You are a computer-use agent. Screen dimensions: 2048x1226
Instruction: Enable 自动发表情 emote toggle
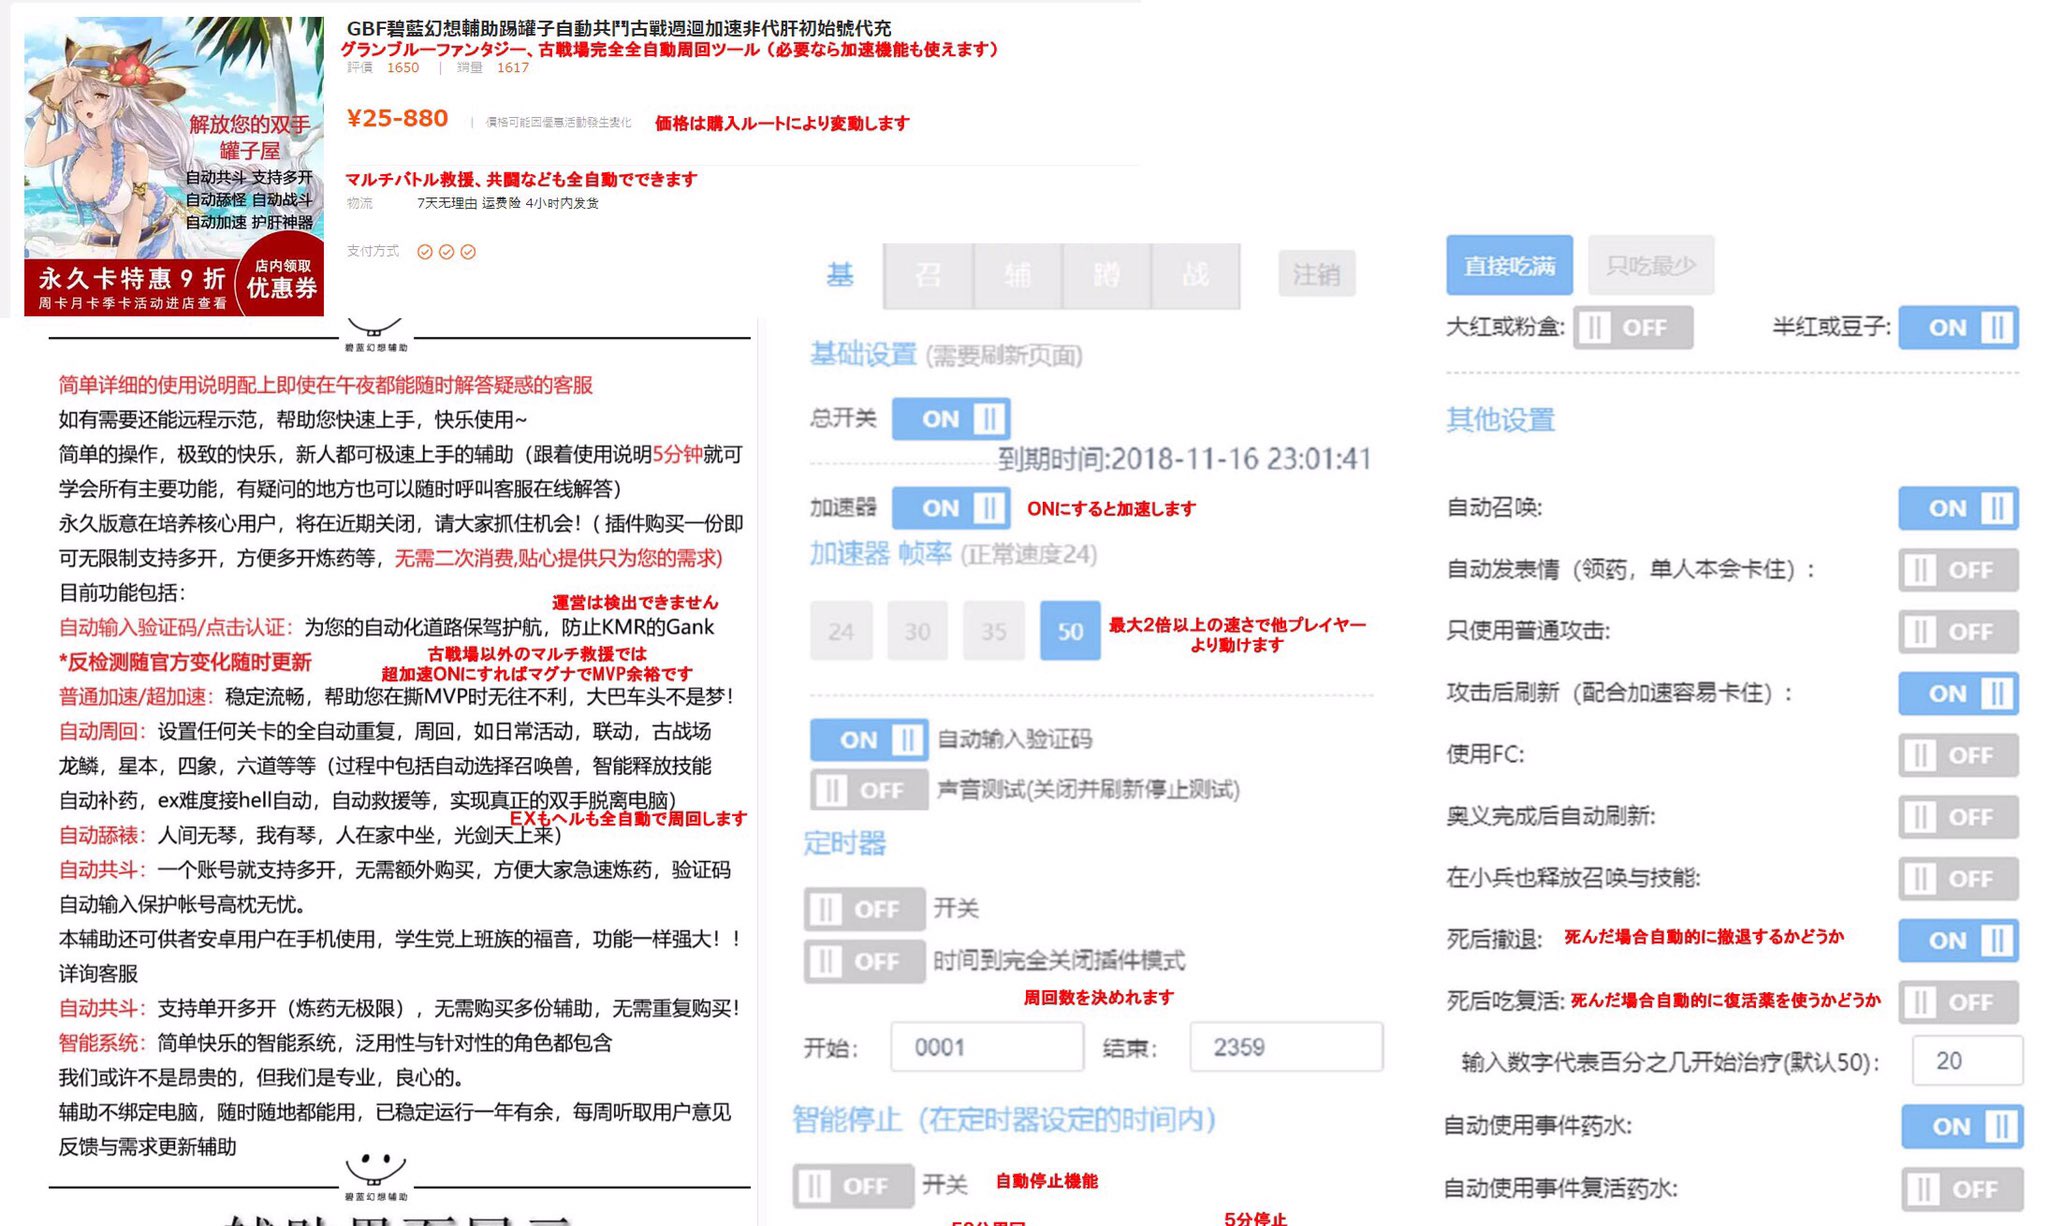pos(1958,570)
